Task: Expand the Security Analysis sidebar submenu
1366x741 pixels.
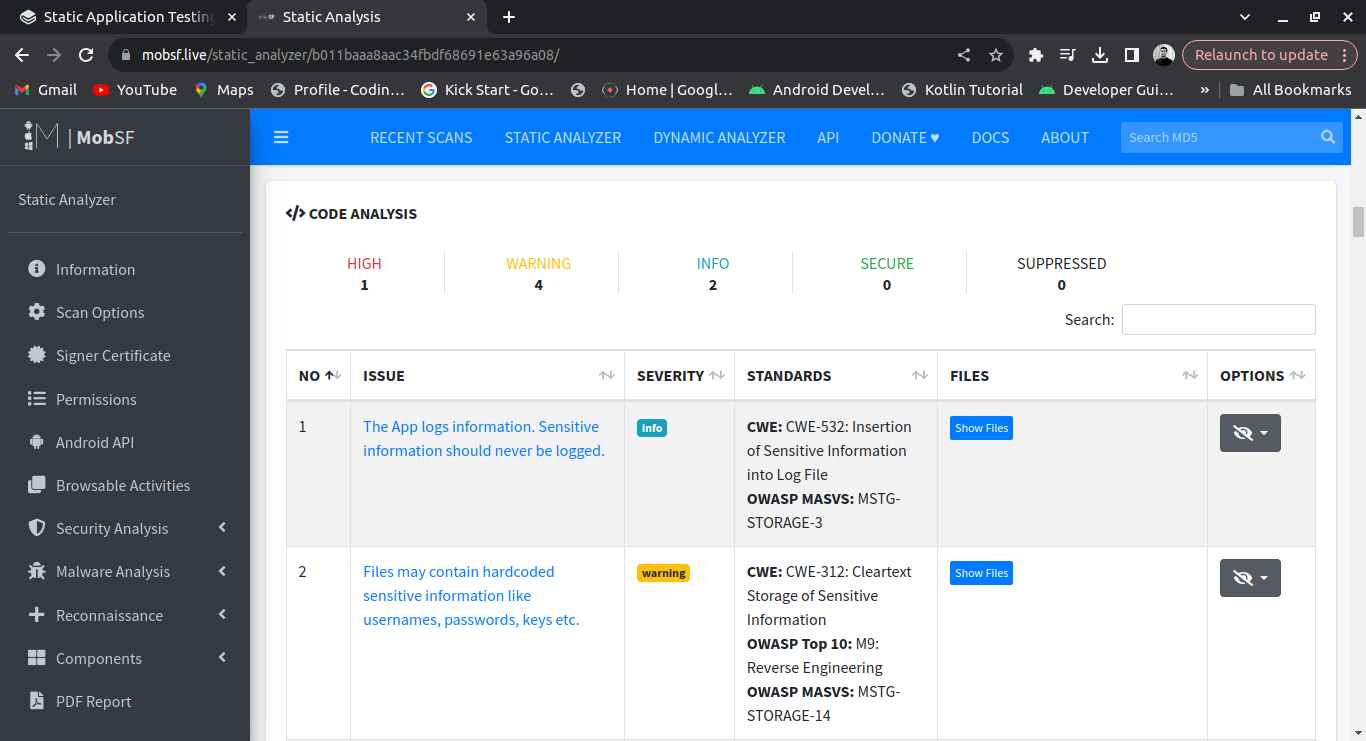Action: point(222,528)
